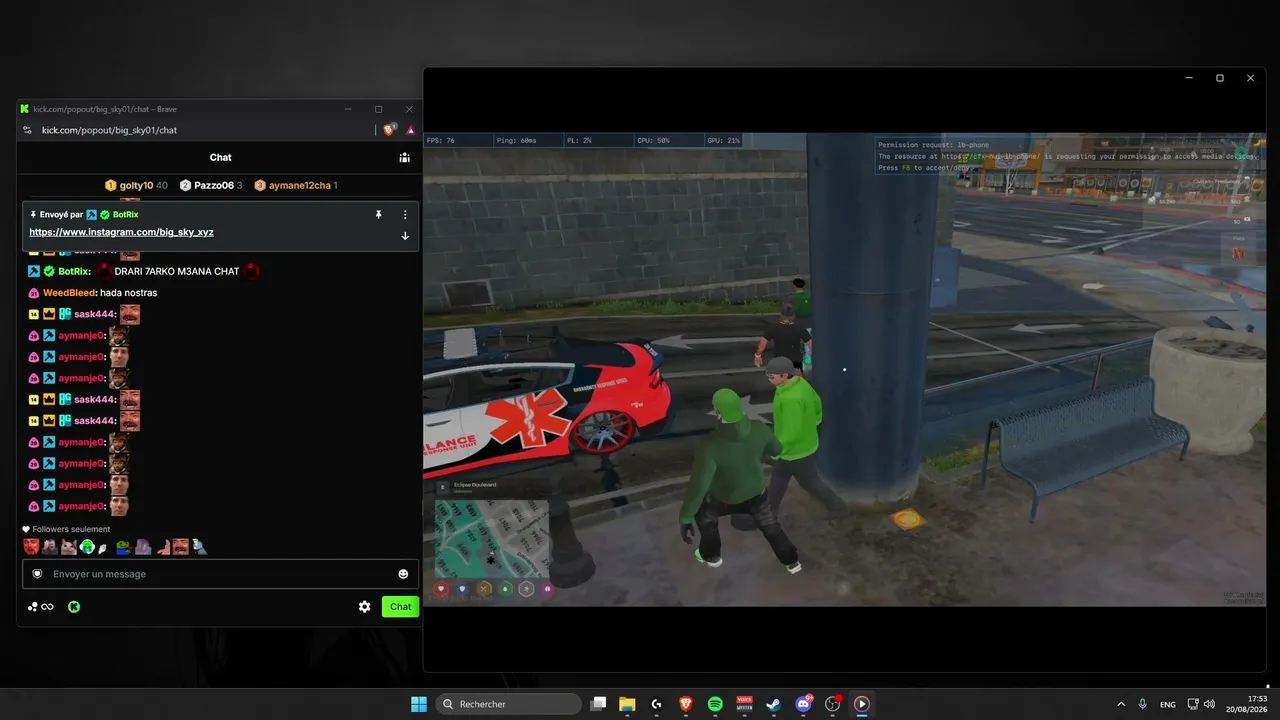Viewport: 1280px width, 720px height.
Task: Click the Brave Shields icon in address bar
Action: [390, 130]
